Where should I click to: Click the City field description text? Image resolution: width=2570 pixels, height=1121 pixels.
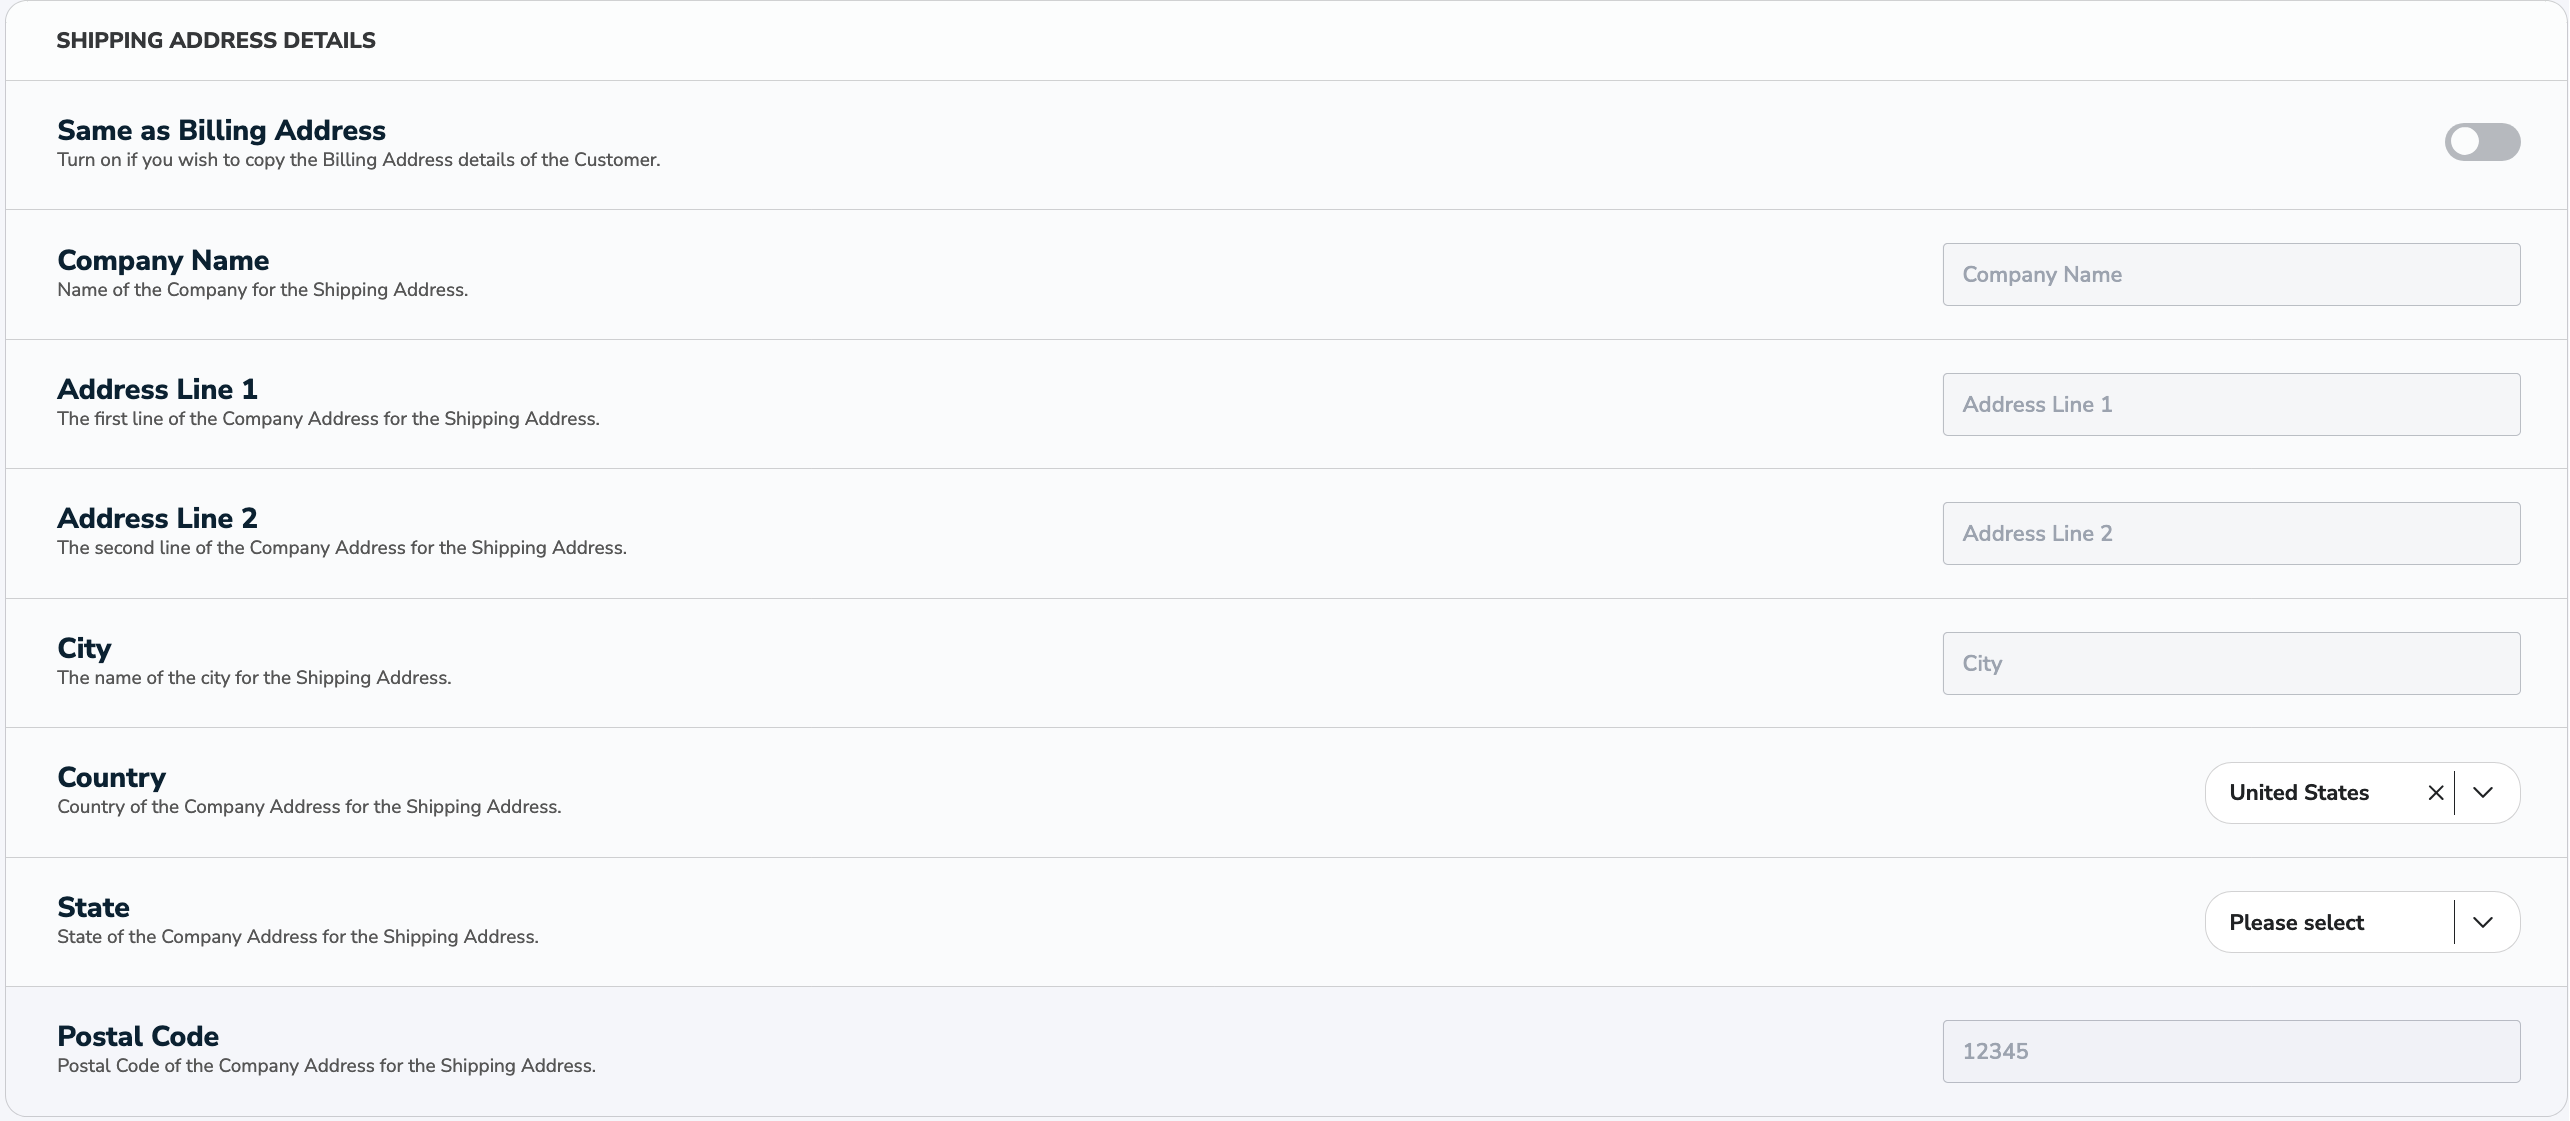click(254, 677)
